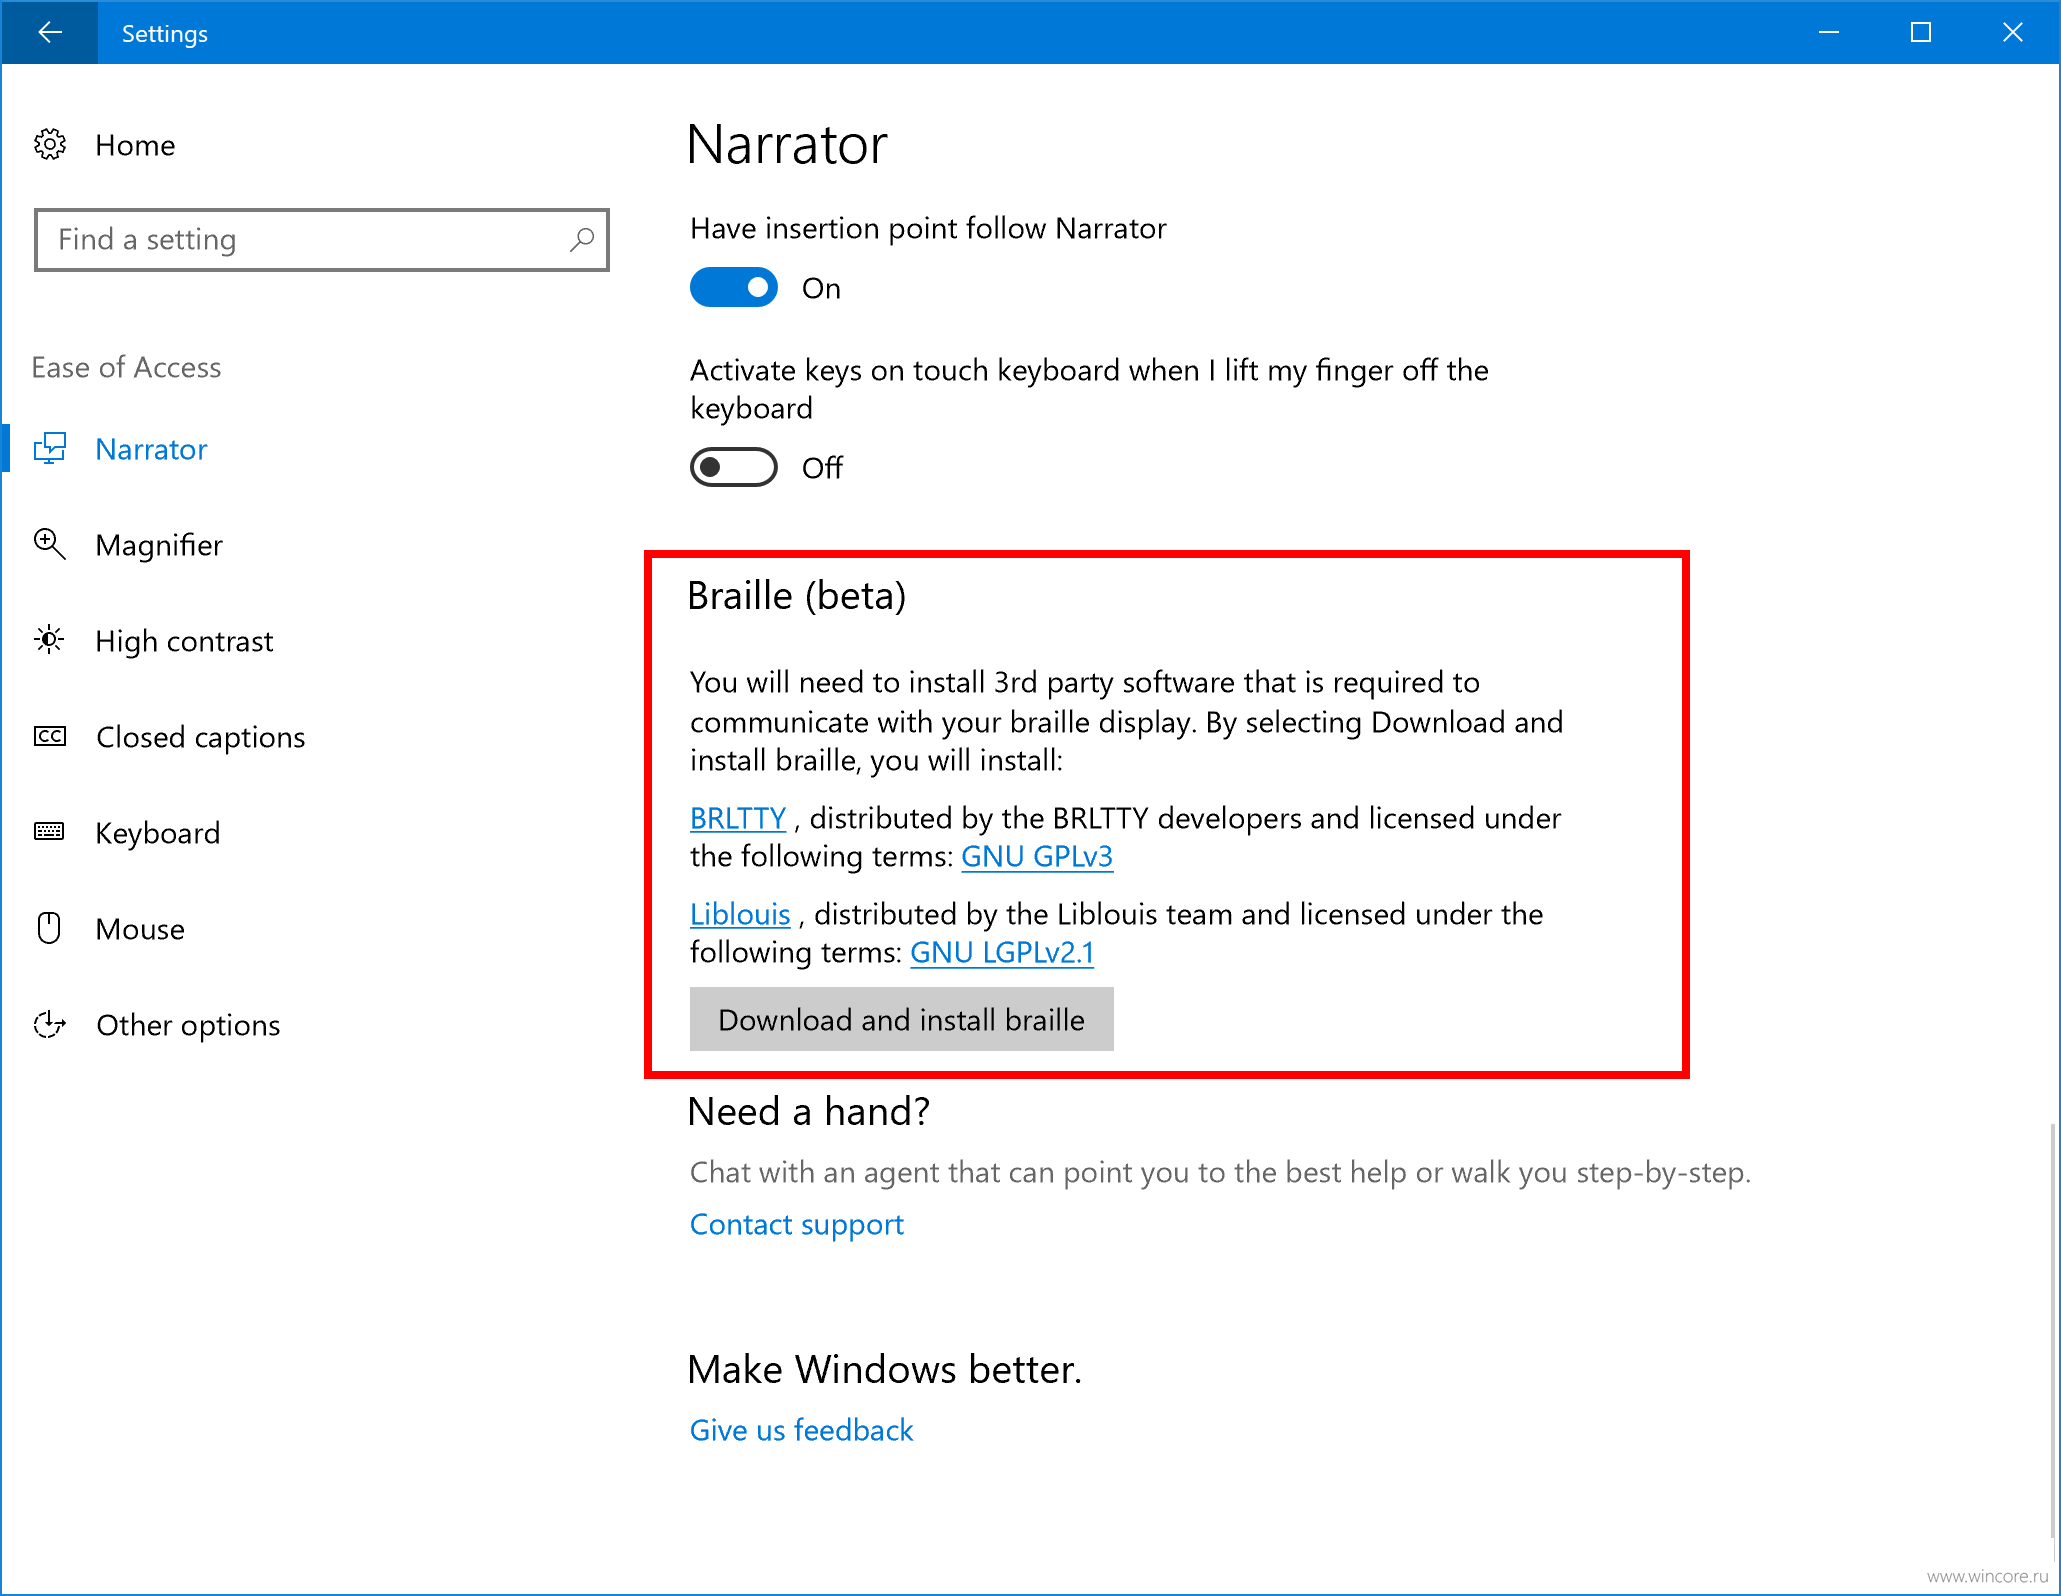Click Contact support link
The image size is (2061, 1596).
(797, 1224)
